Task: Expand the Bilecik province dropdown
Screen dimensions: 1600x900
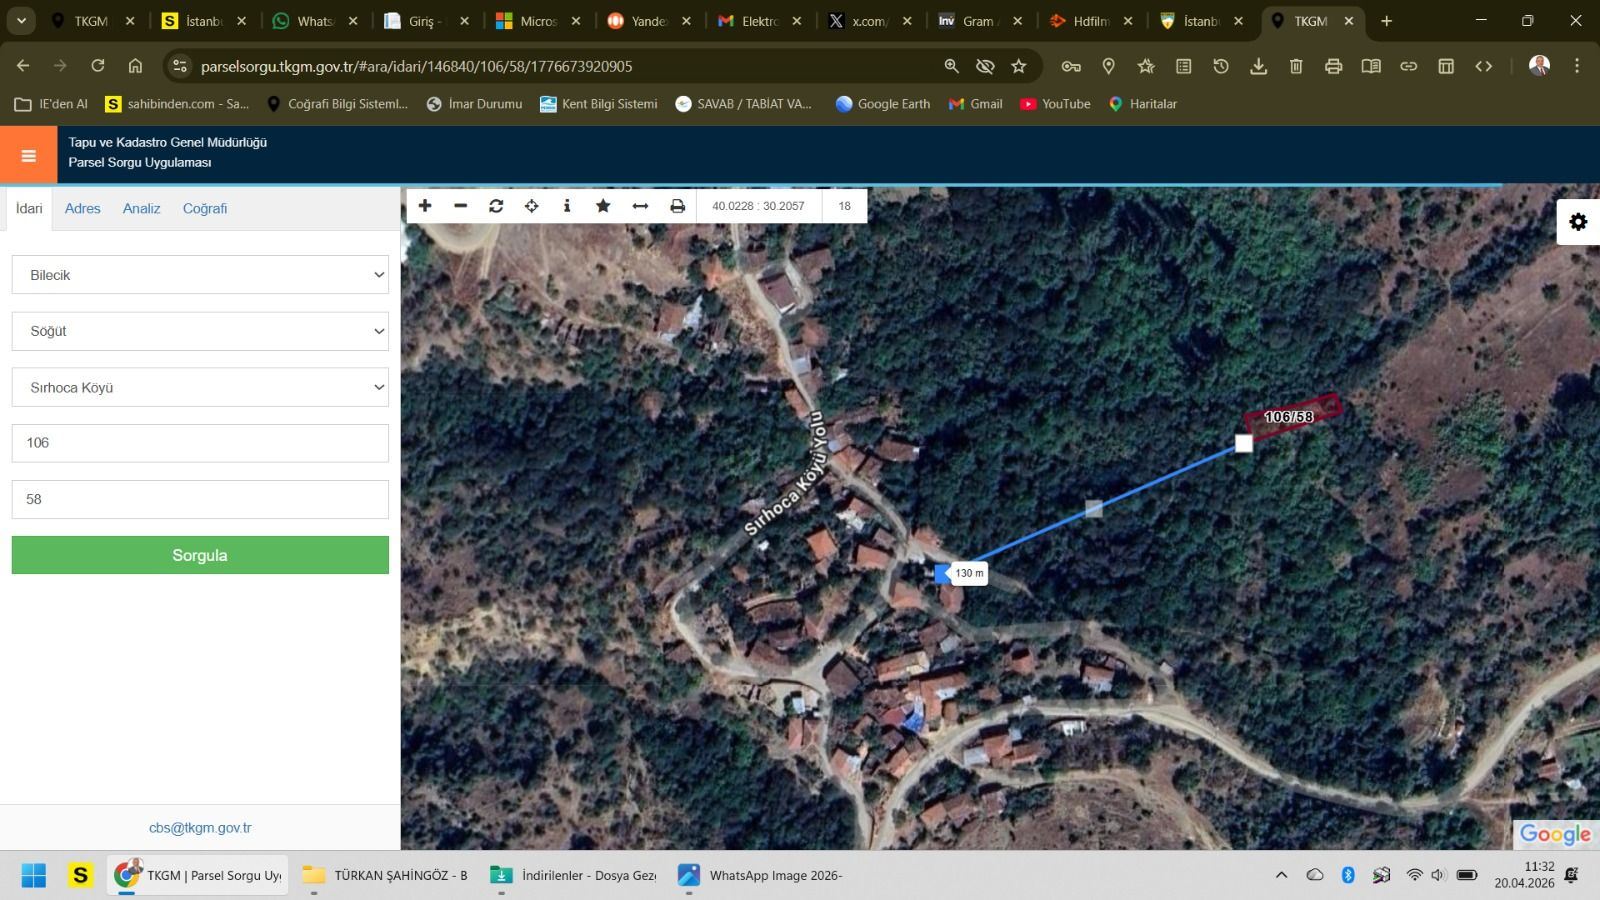Action: click(x=200, y=275)
